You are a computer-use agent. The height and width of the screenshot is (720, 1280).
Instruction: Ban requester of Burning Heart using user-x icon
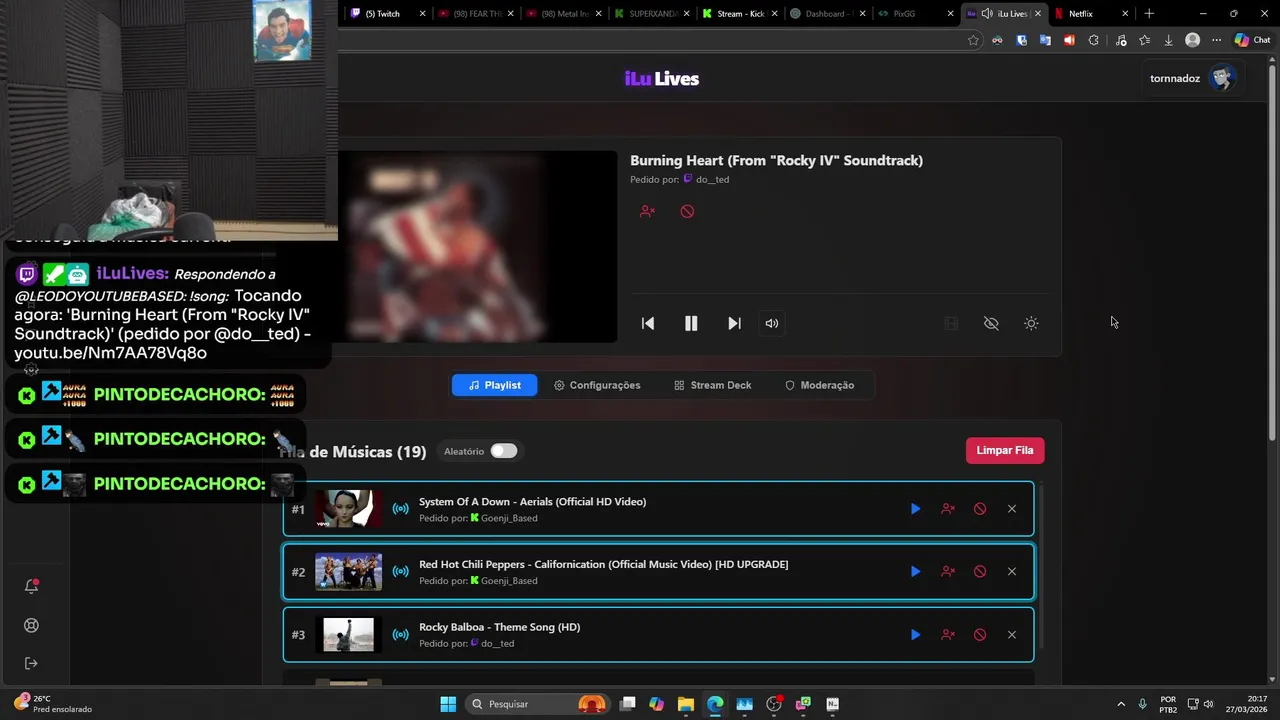pyautogui.click(x=647, y=211)
